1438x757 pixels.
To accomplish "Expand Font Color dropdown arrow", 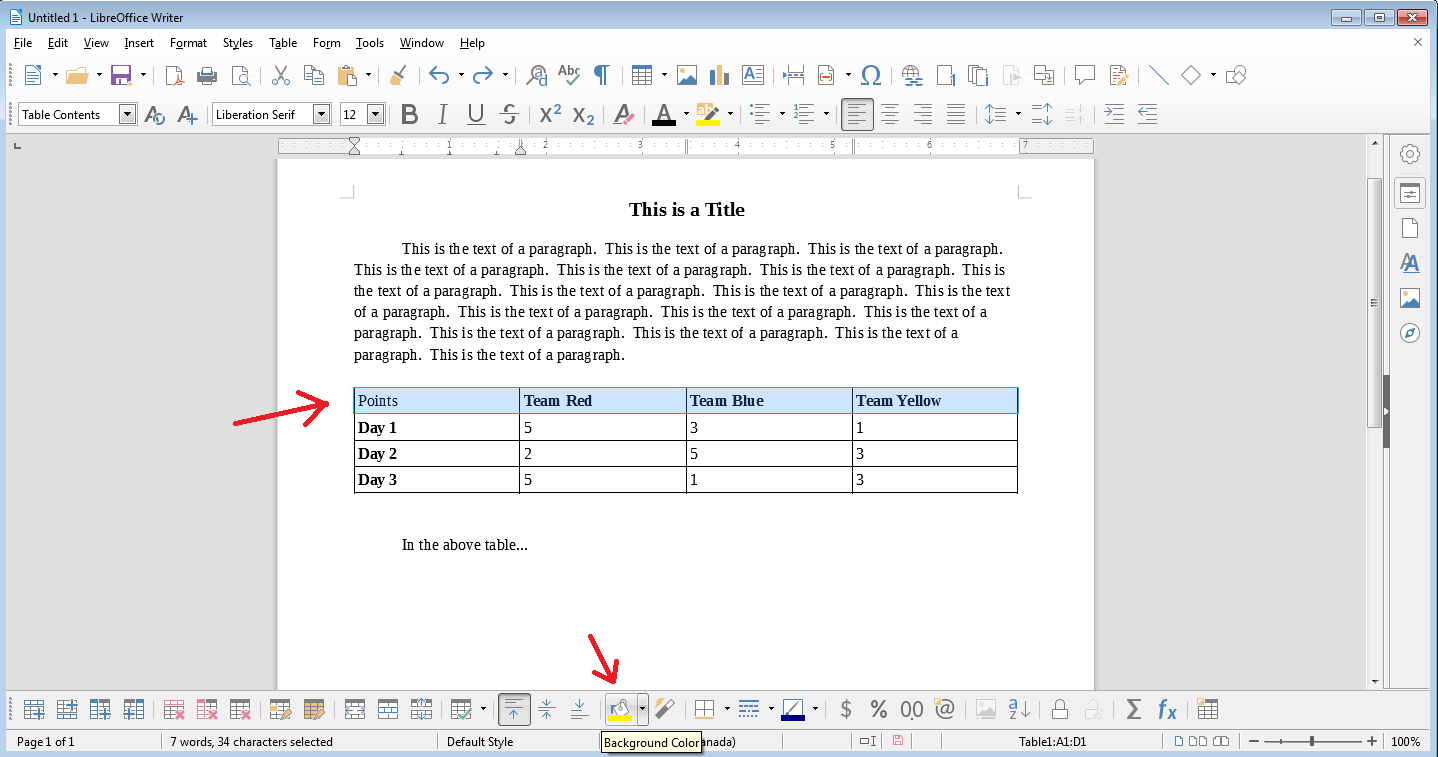I will tap(686, 114).
